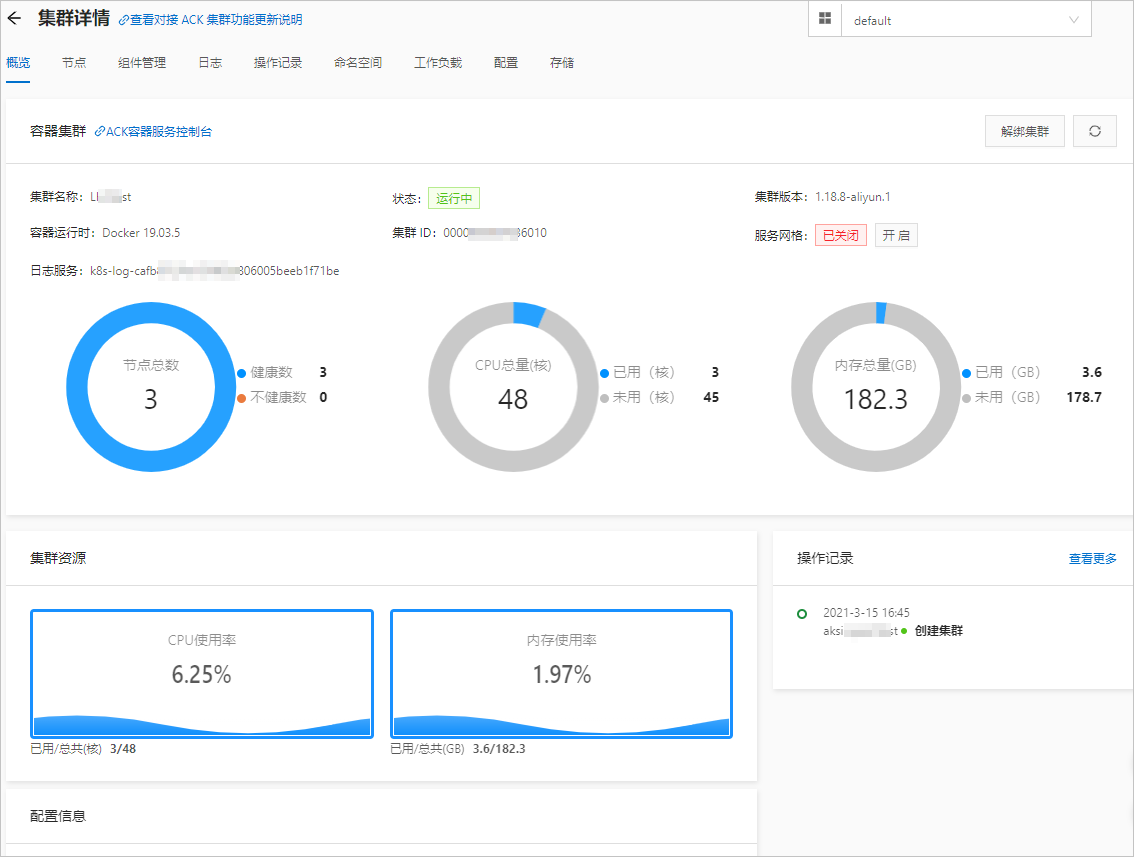Click the back arrow icon
Image resolution: width=1134 pixels, height=857 pixels.
14,18
